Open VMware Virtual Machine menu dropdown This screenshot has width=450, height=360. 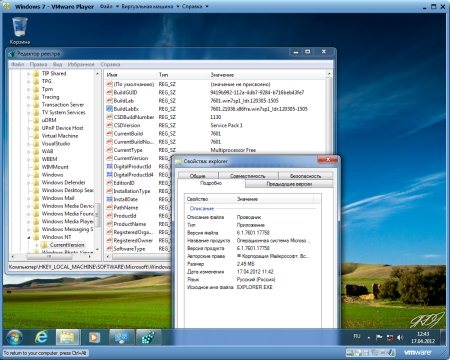[x=150, y=6]
